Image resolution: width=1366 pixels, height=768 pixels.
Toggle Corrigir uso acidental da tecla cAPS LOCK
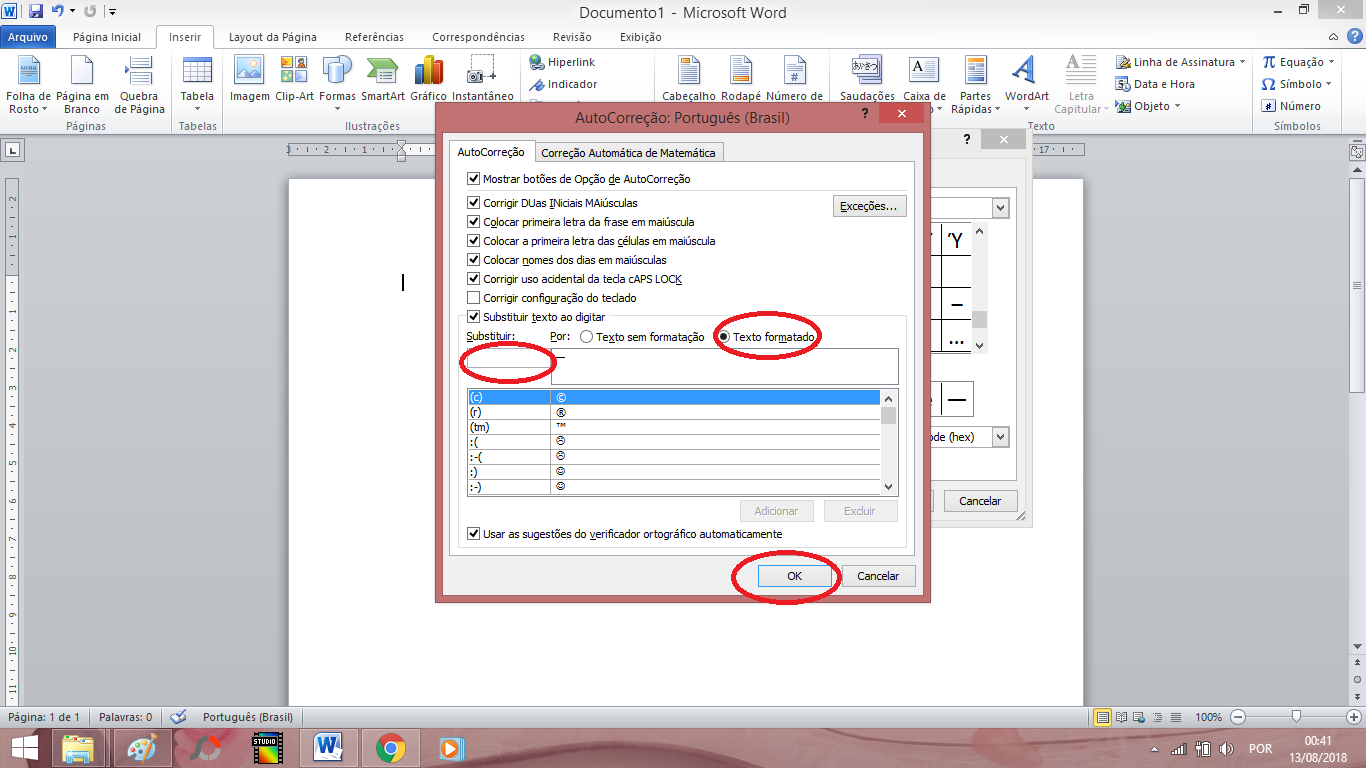pyautogui.click(x=474, y=279)
